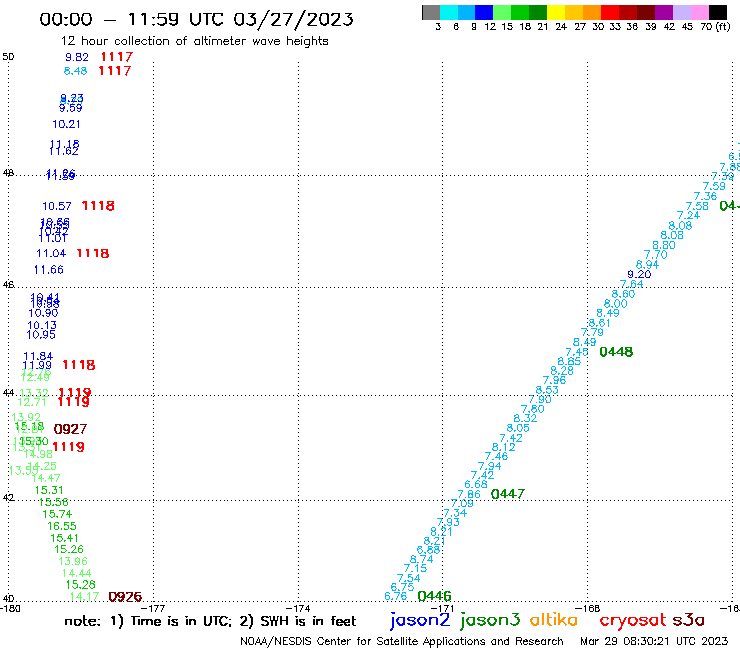Click the light green value 14.17
This screenshot has height=650, width=740.
[x=84, y=597]
